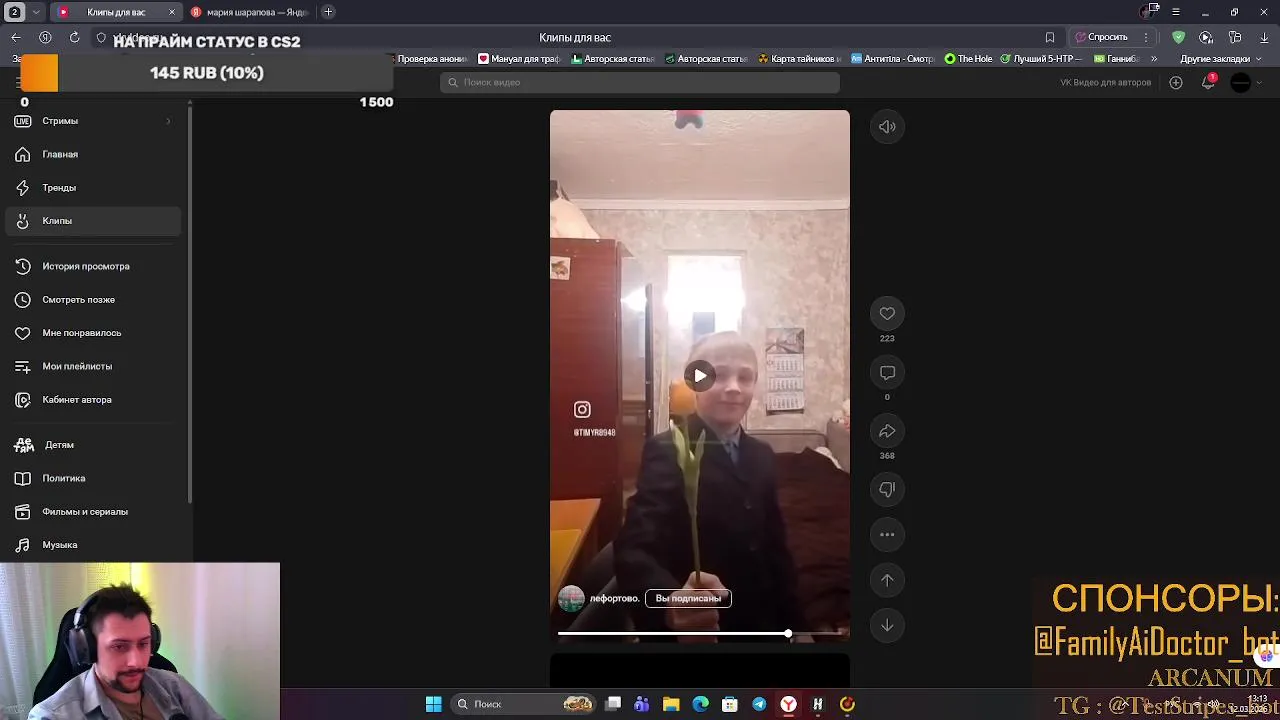Open лефортово channel avatar

pyautogui.click(x=571, y=598)
